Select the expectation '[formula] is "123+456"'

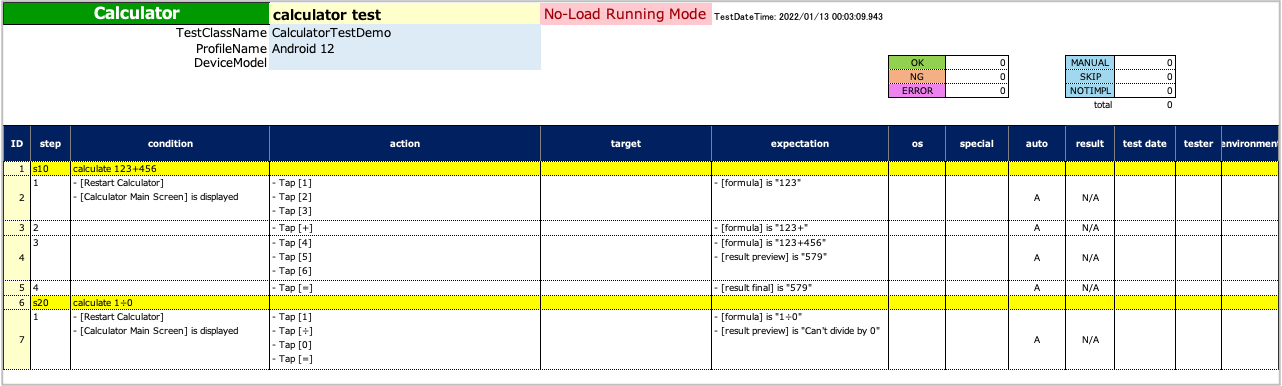[770, 243]
